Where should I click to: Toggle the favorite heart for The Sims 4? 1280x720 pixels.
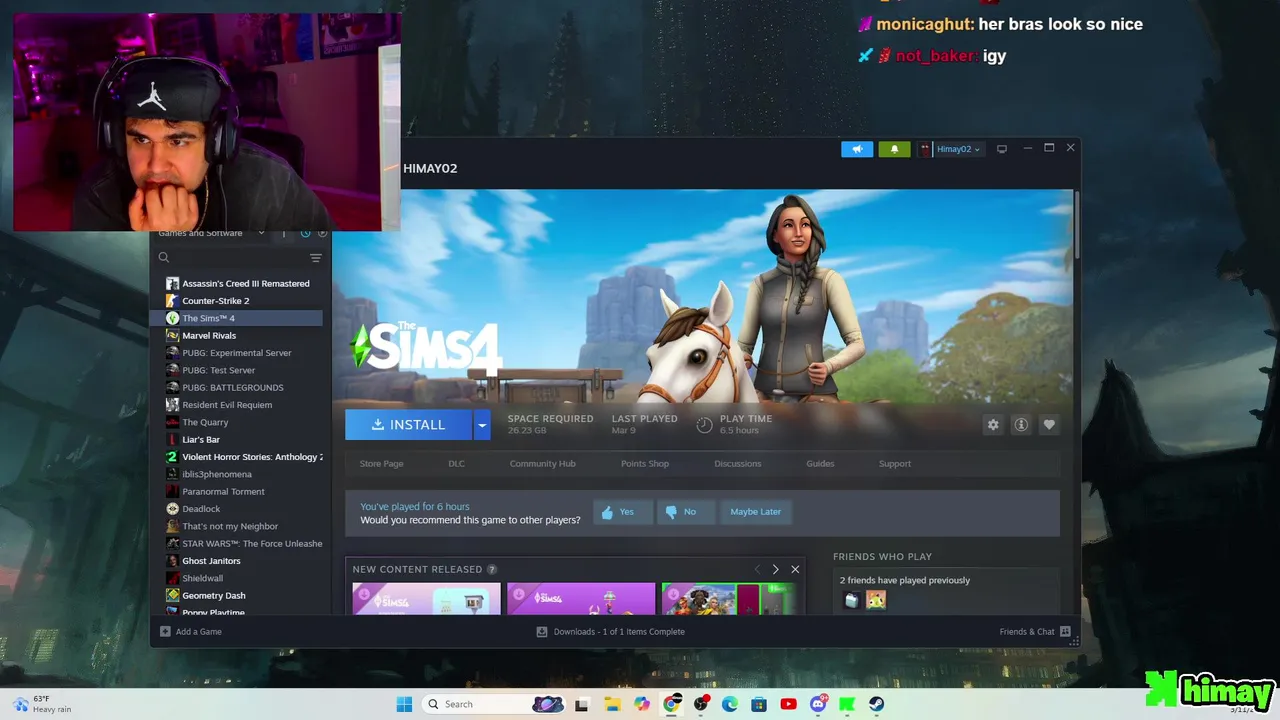click(1049, 425)
